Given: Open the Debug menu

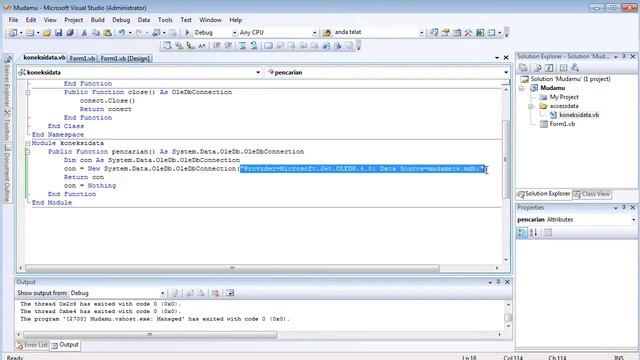Looking at the screenshot, I should tap(121, 20).
